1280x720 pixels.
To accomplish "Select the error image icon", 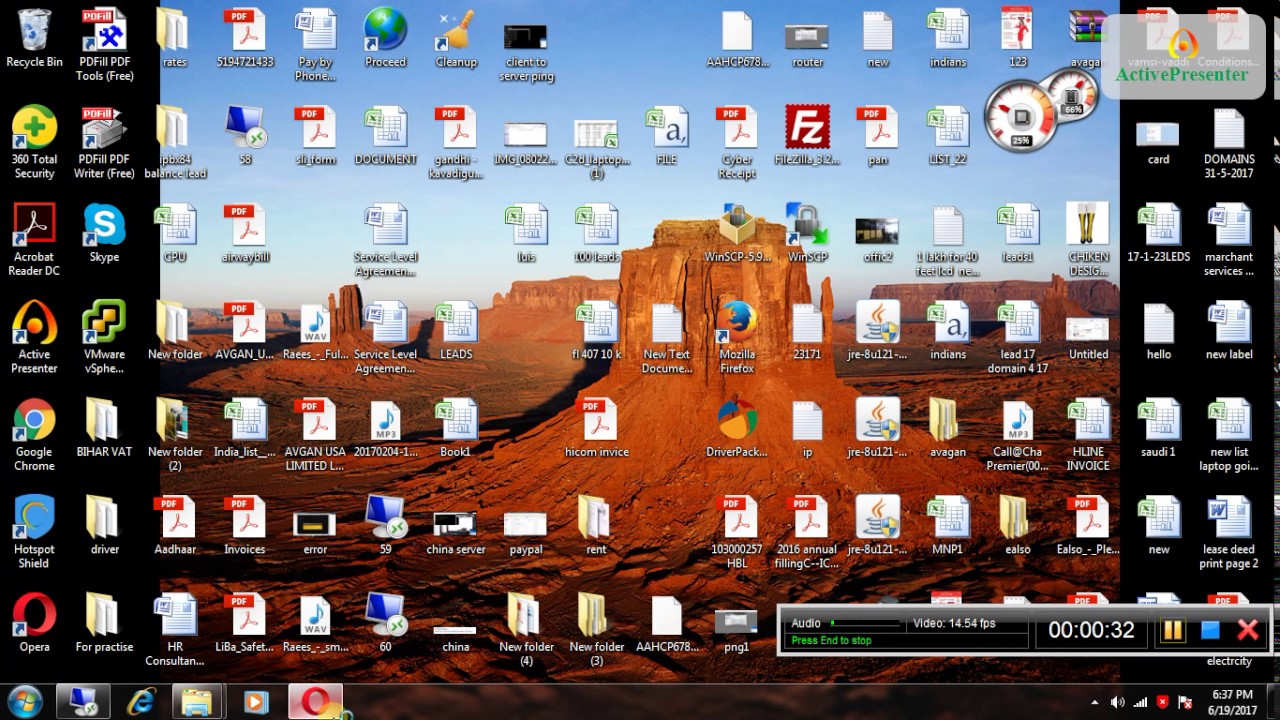I will (316, 533).
